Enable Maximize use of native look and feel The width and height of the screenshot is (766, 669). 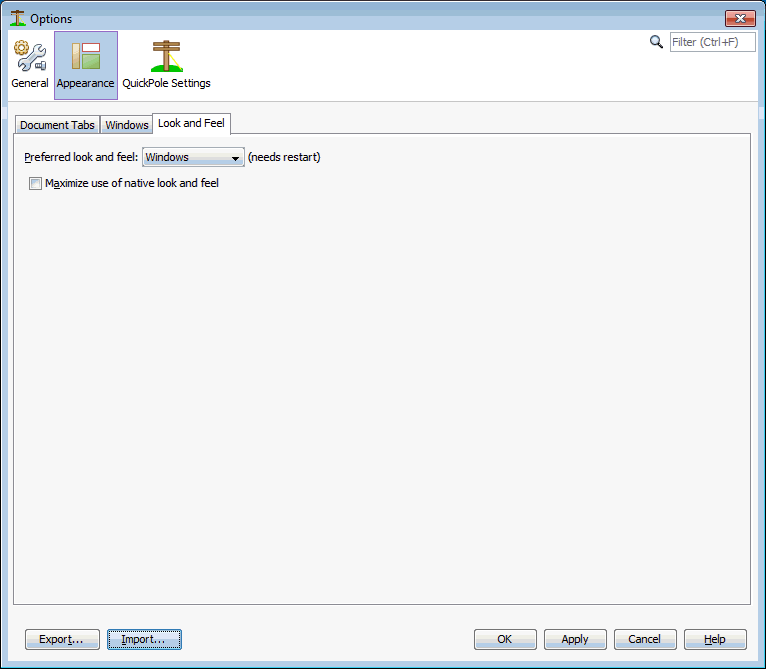tap(35, 183)
